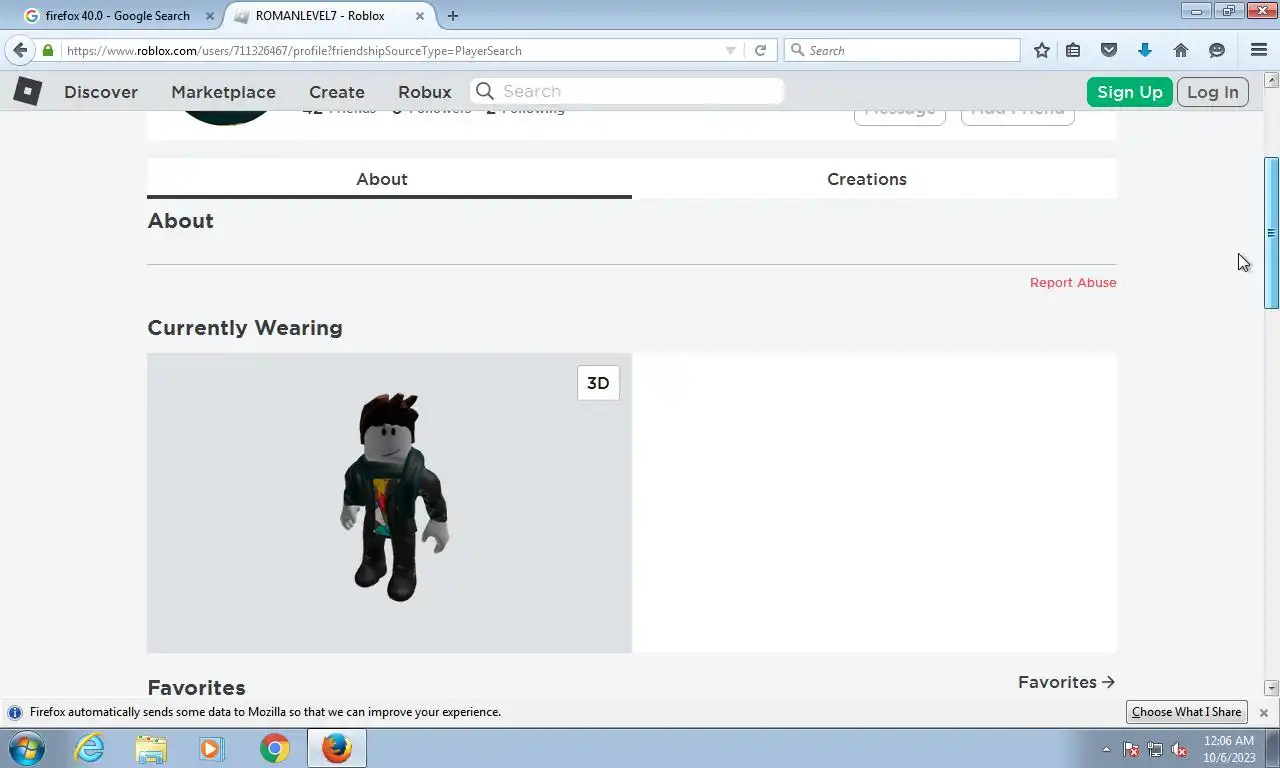Launch Google Chrome from the taskbar
The width and height of the screenshot is (1280, 768).
click(x=275, y=748)
